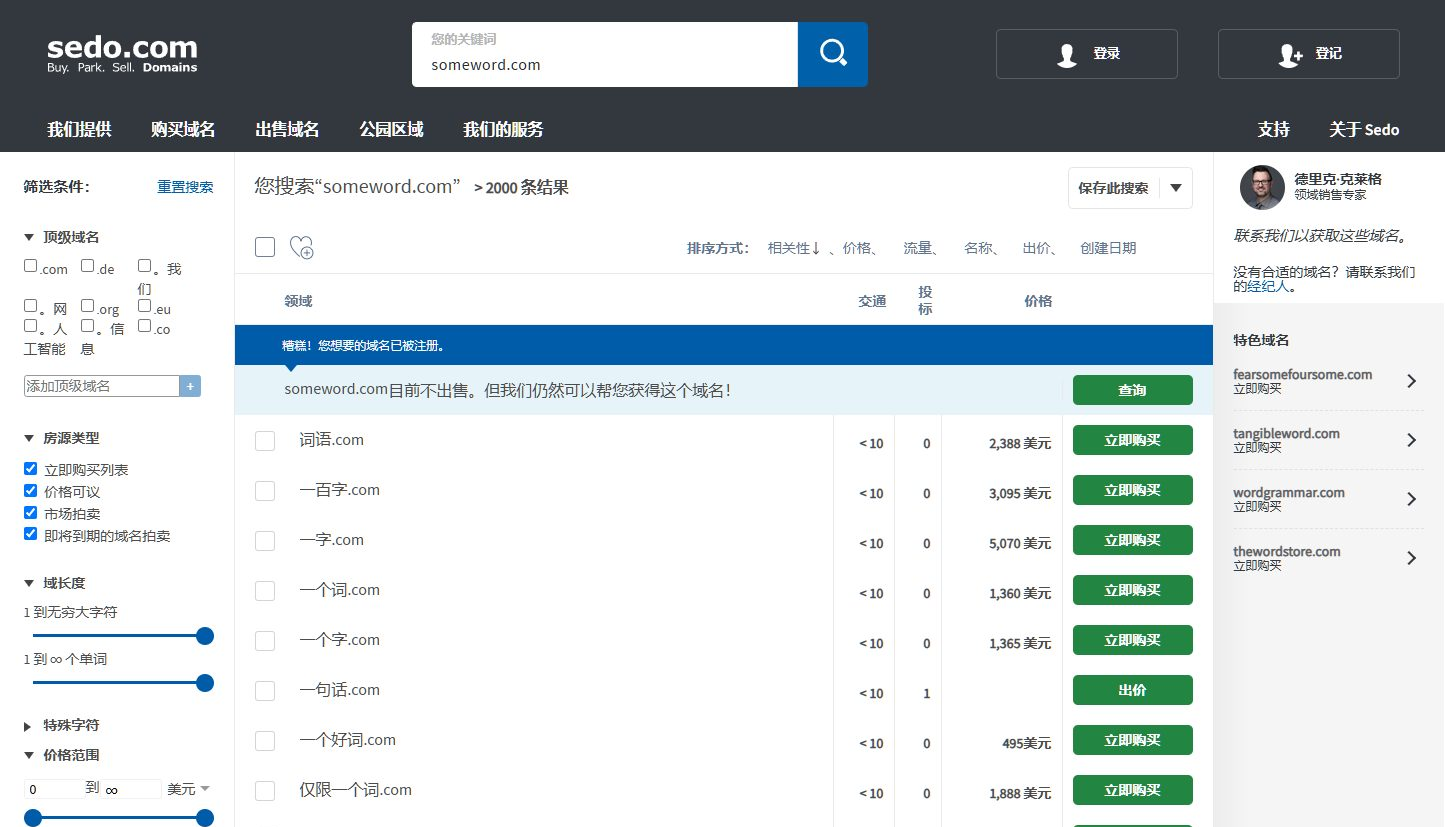The width and height of the screenshot is (1445, 827).
Task: Open thewordstore.com chevron arrow
Action: click(1411, 558)
